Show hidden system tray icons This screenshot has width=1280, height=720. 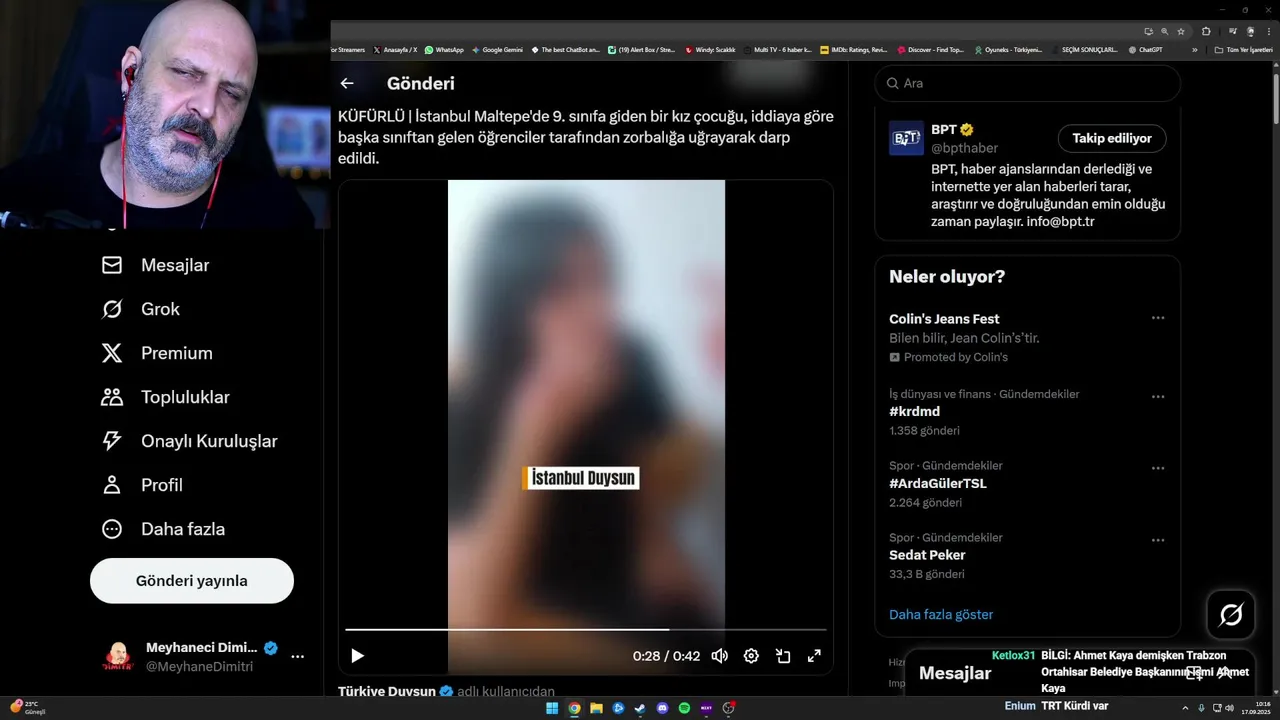[1187, 708]
